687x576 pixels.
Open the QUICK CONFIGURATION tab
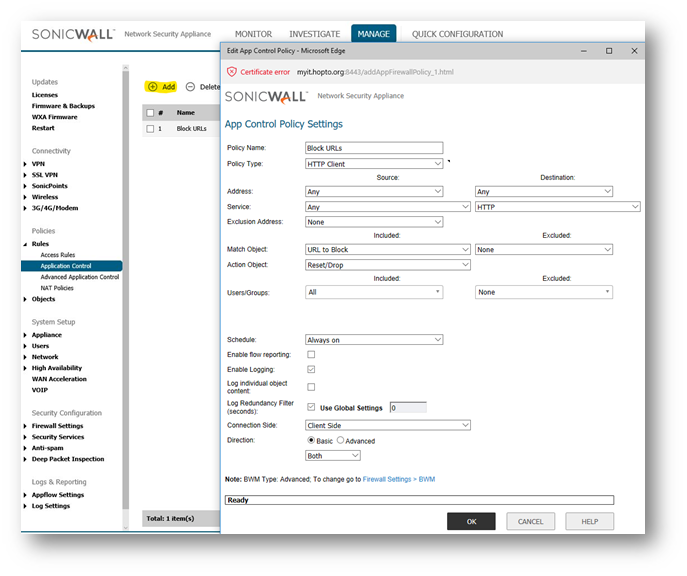457,34
